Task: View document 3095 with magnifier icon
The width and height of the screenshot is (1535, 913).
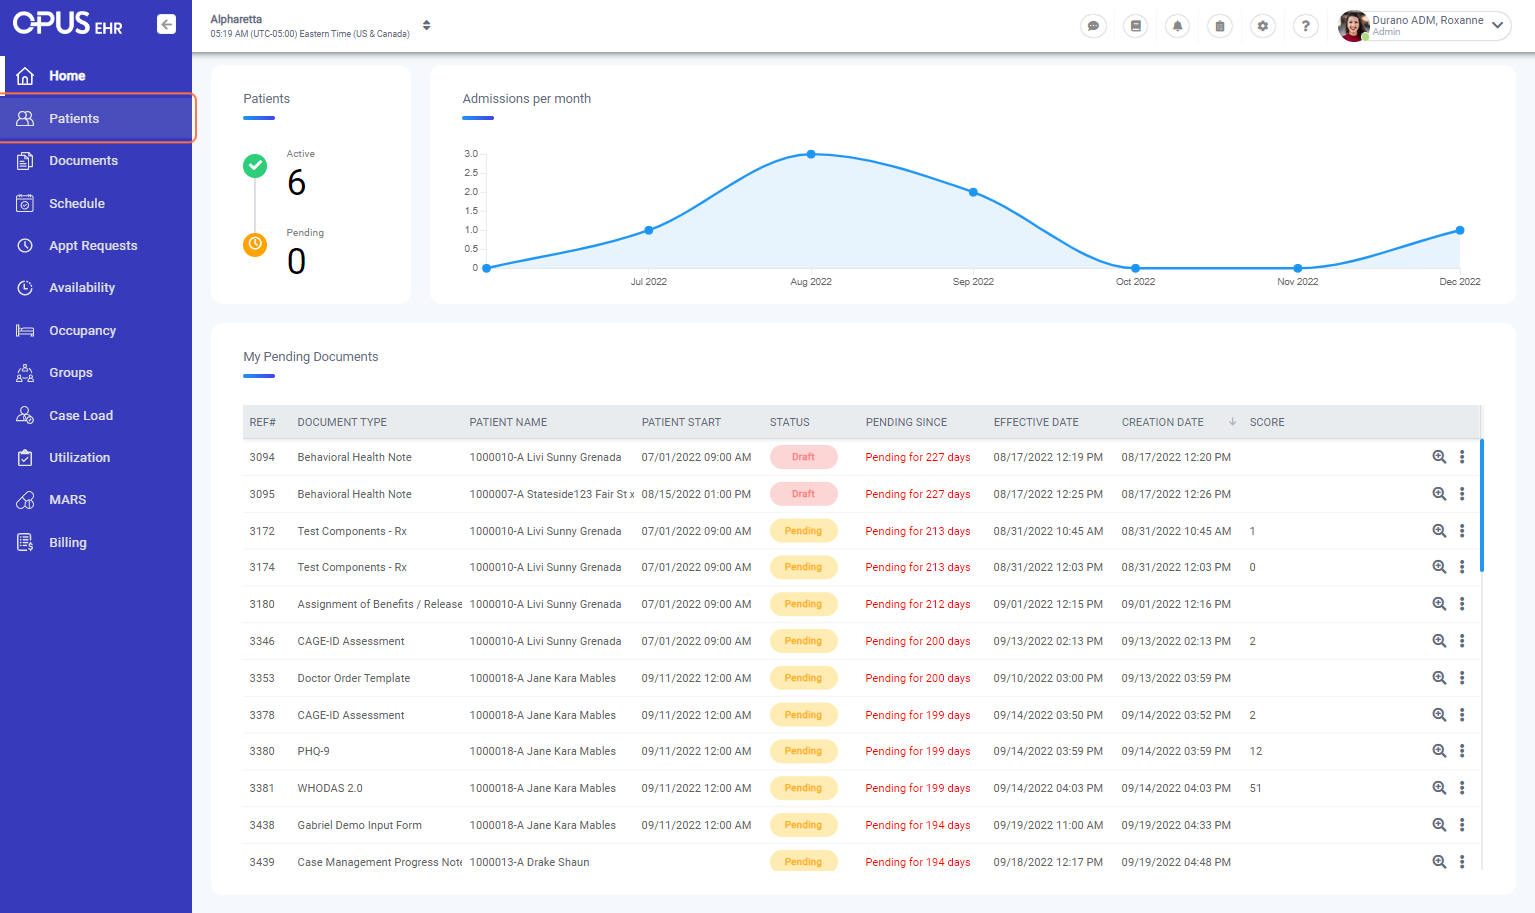Action: [1439, 494]
